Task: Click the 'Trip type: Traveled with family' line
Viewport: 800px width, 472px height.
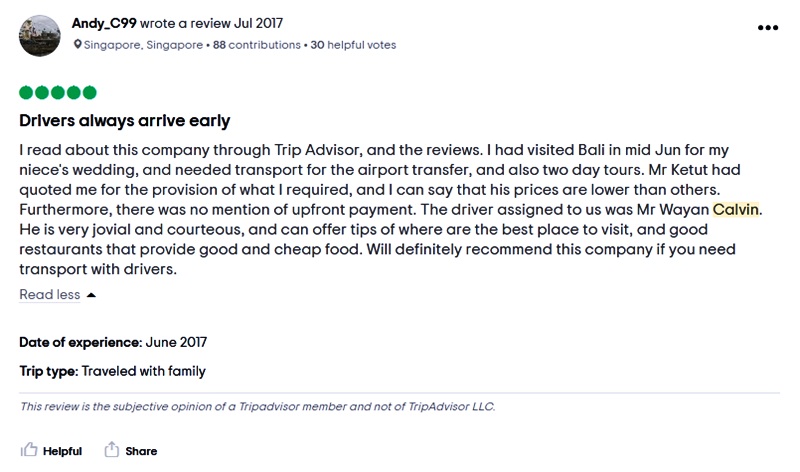Action: tap(112, 371)
